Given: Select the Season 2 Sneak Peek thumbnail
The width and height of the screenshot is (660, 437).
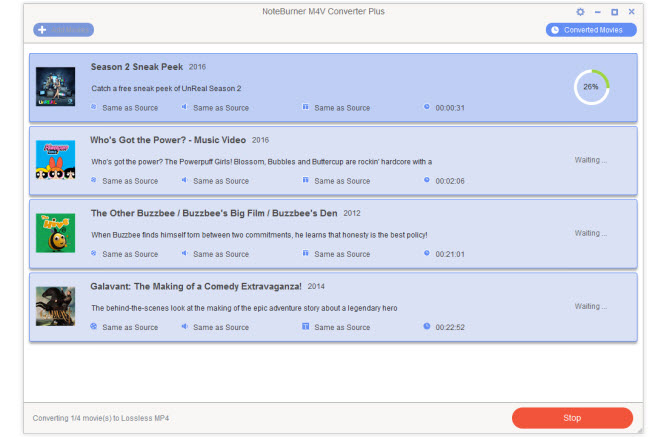Looking at the screenshot, I should pos(56,87).
